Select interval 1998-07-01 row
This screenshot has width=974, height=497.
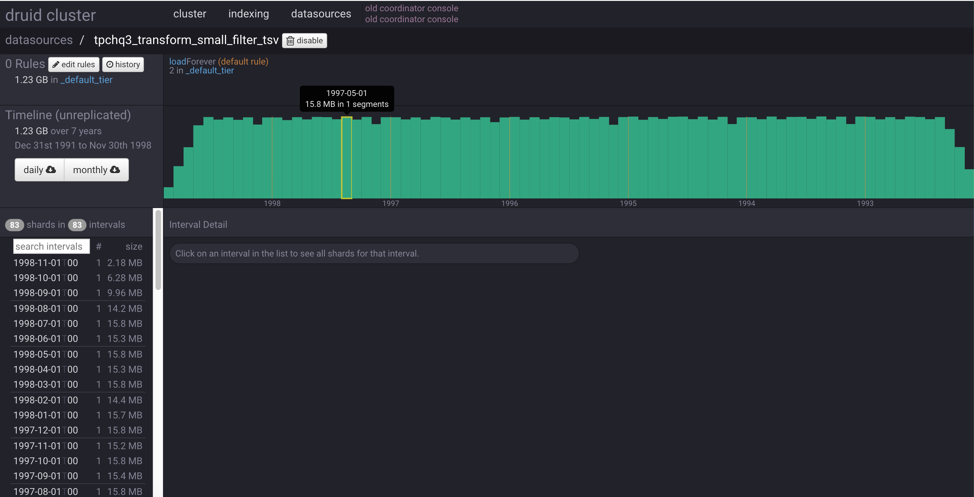pyautogui.click(x=78, y=324)
